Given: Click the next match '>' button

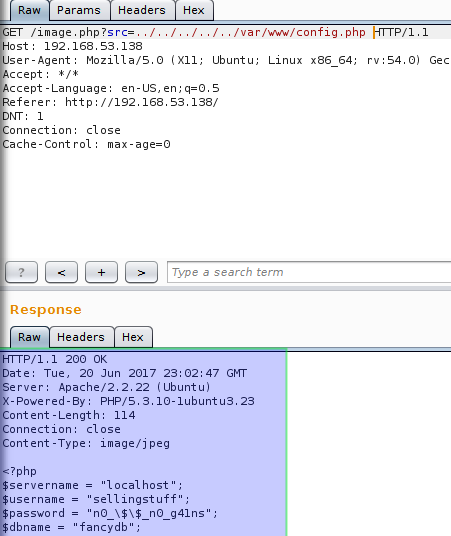Looking at the screenshot, I should pos(142,272).
